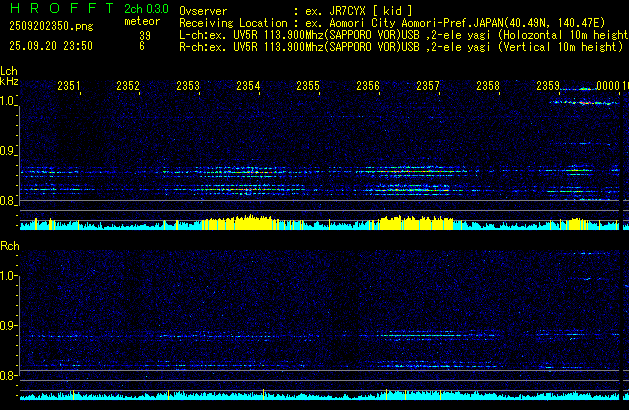629x410 pixels.
Task: Click the 2ch 0.3.0 version label
Action: click(x=145, y=8)
